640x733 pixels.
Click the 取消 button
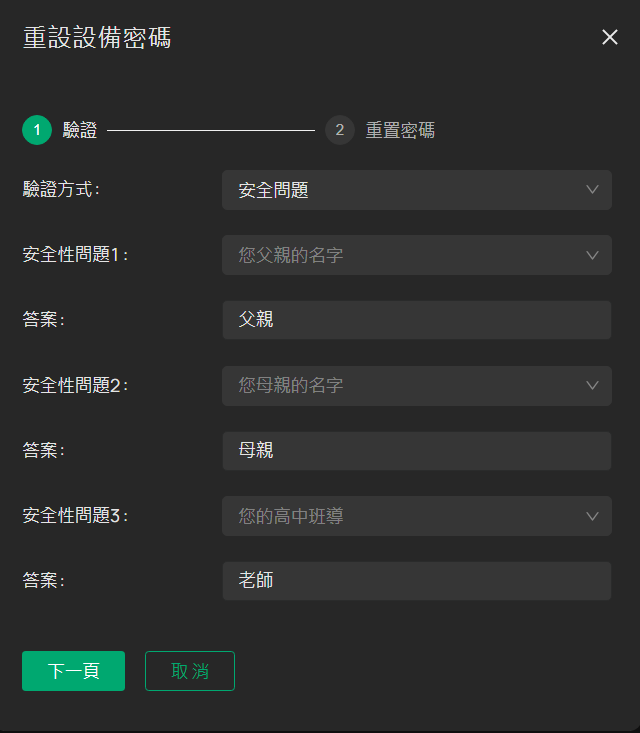click(190, 671)
